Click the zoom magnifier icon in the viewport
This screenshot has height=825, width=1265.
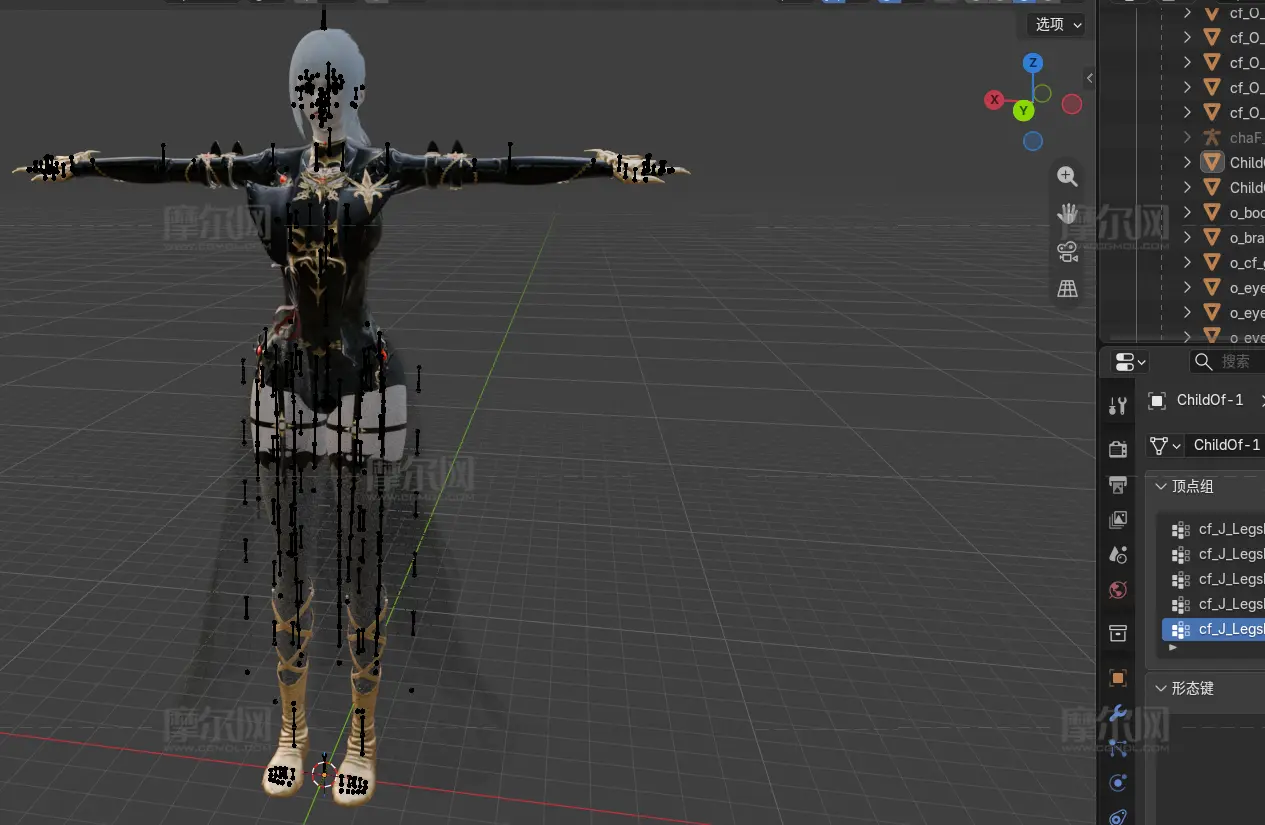point(1067,177)
